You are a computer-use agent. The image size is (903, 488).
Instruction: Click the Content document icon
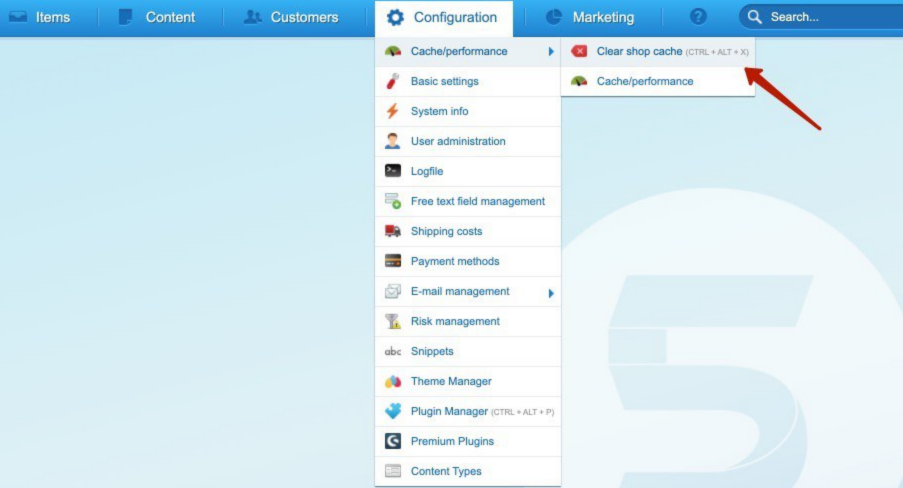(x=125, y=17)
